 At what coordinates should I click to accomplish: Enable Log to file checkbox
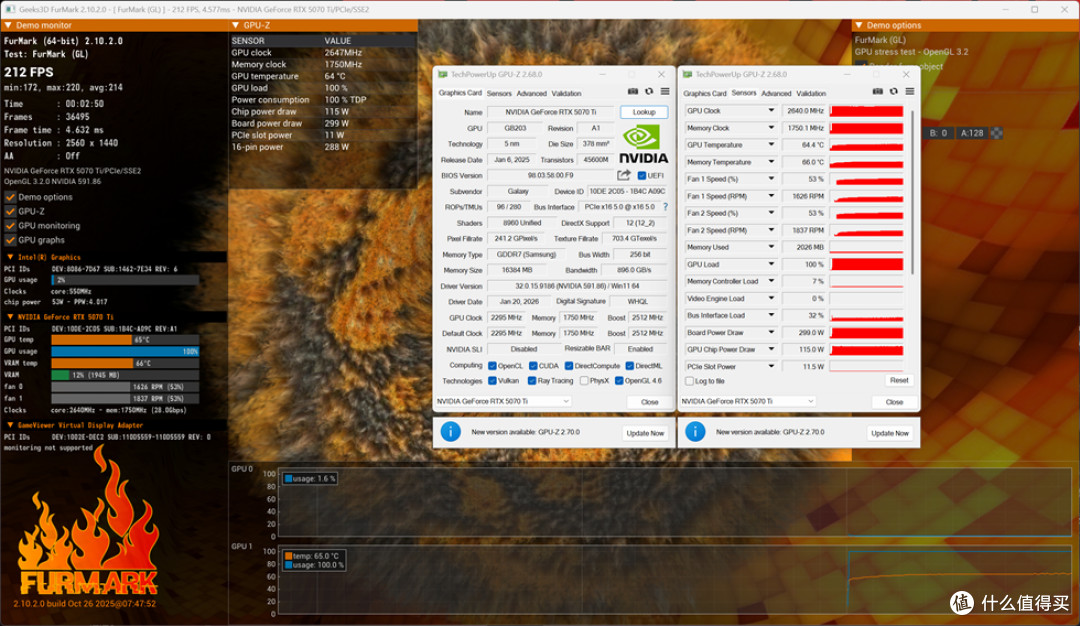click(689, 381)
